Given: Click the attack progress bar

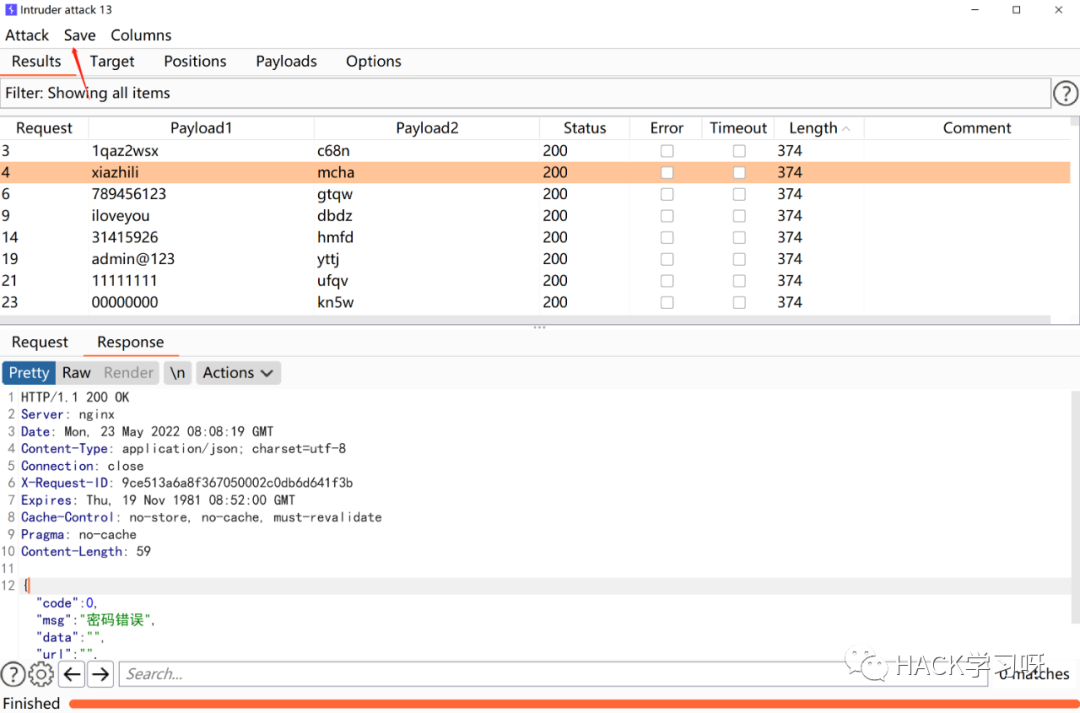Looking at the screenshot, I should click(x=573, y=703).
